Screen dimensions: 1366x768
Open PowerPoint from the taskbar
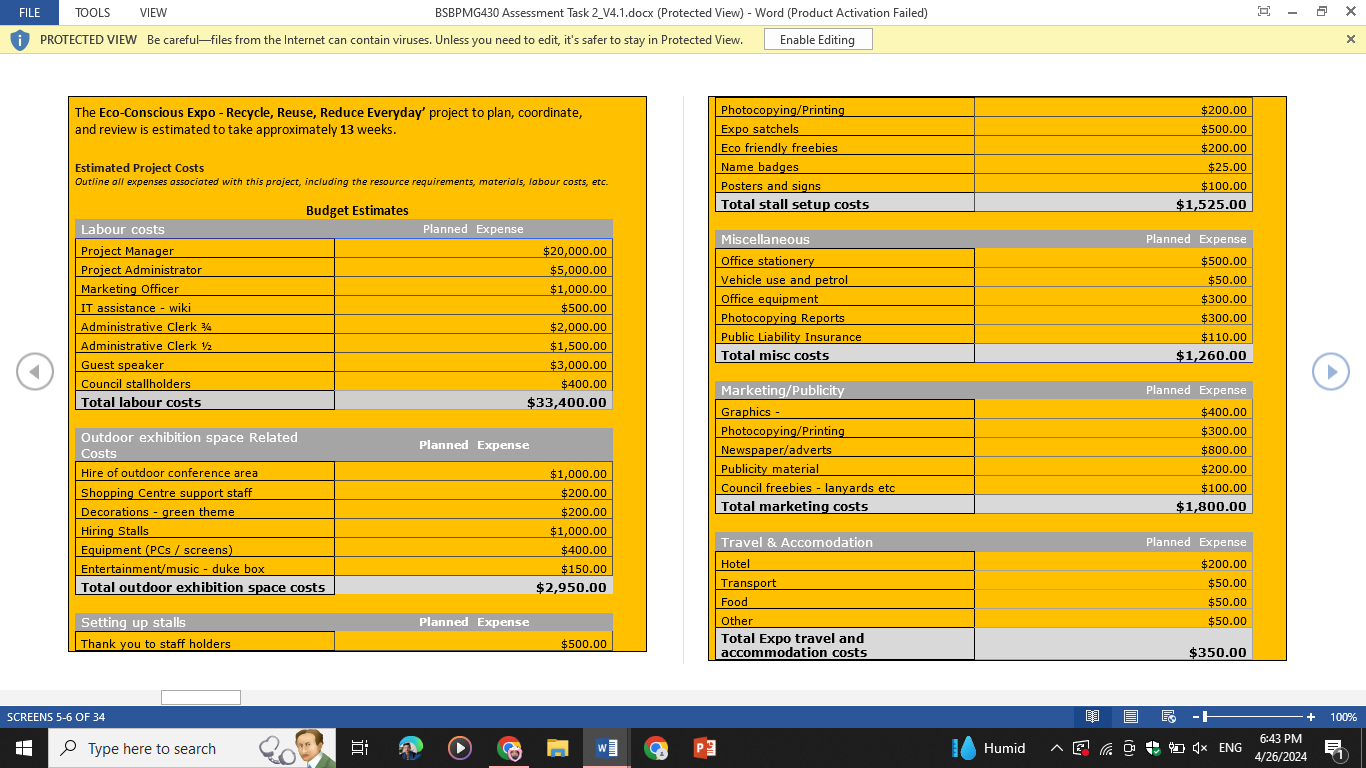click(704, 747)
